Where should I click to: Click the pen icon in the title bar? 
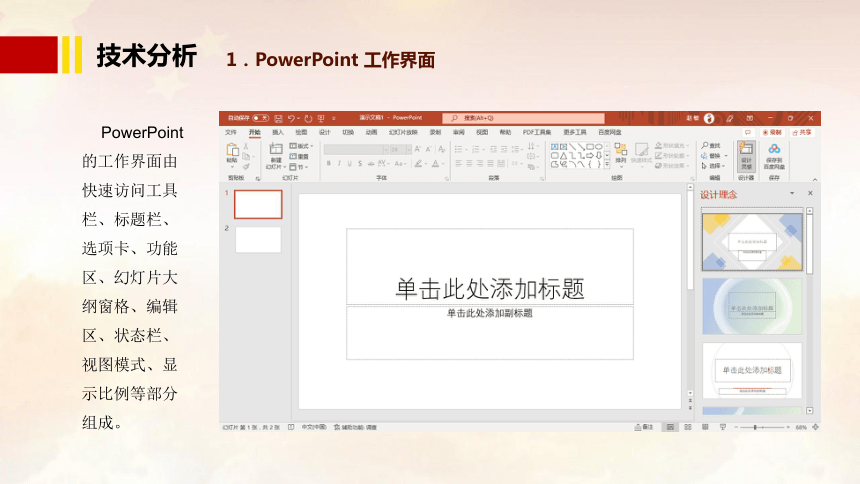point(729,118)
